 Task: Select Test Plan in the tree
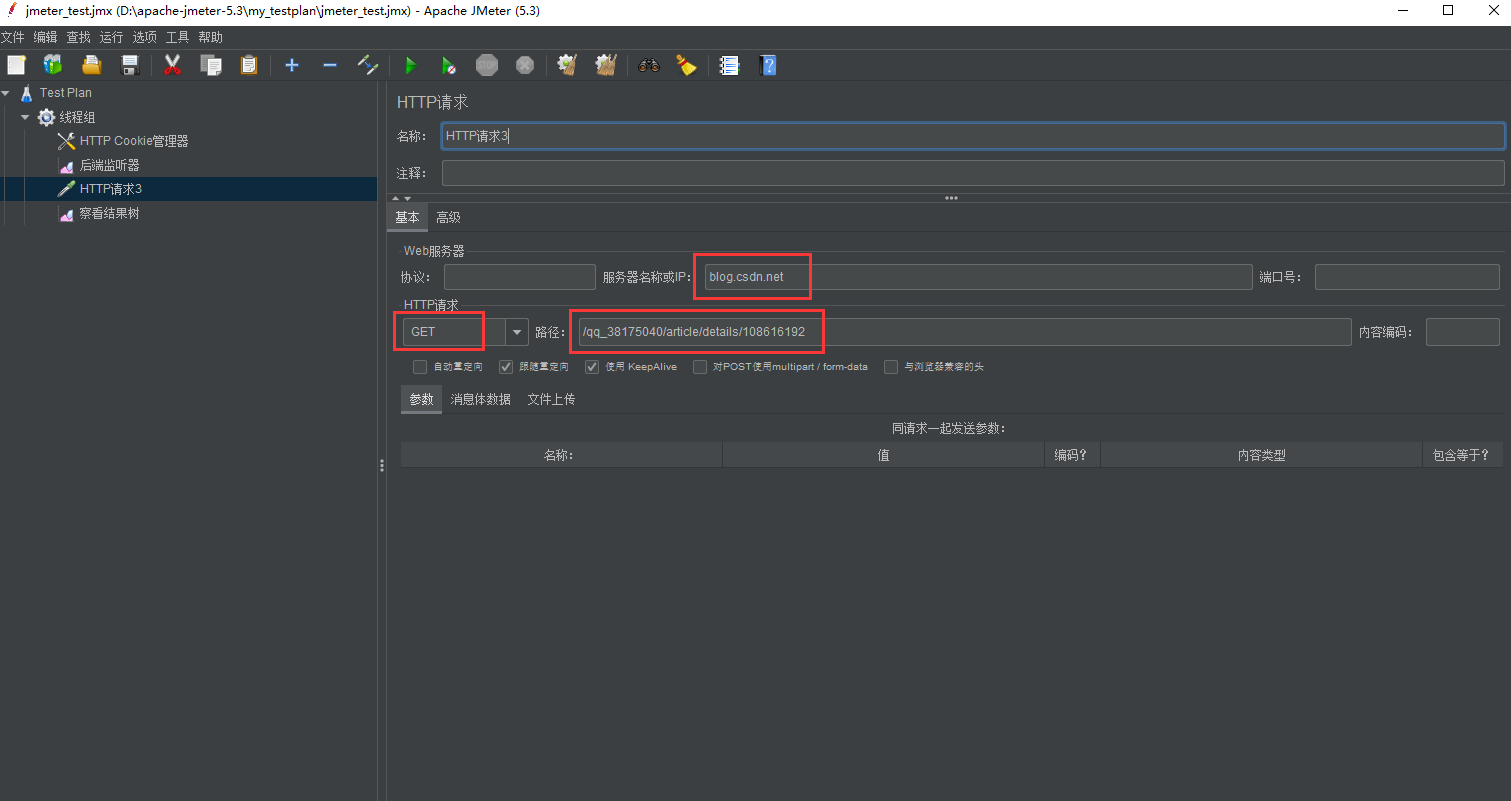point(66,93)
